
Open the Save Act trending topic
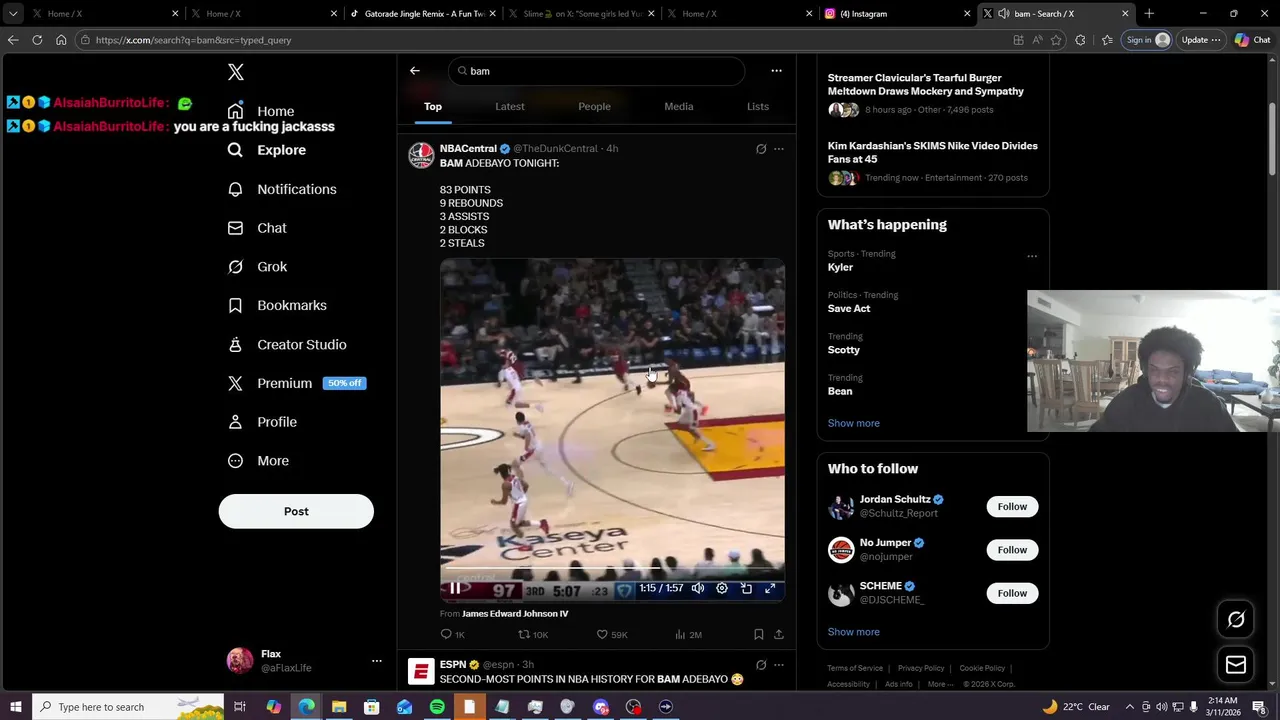(849, 309)
